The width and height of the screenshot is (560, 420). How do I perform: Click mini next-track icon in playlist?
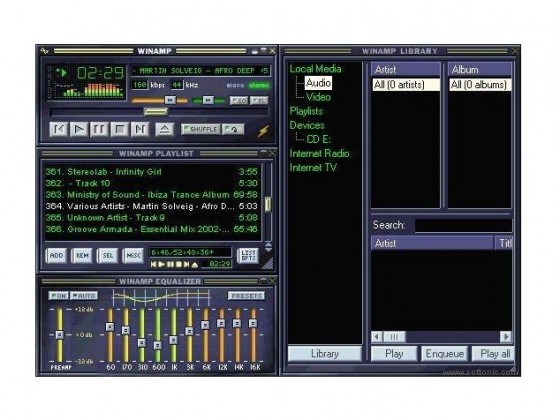tap(186, 264)
